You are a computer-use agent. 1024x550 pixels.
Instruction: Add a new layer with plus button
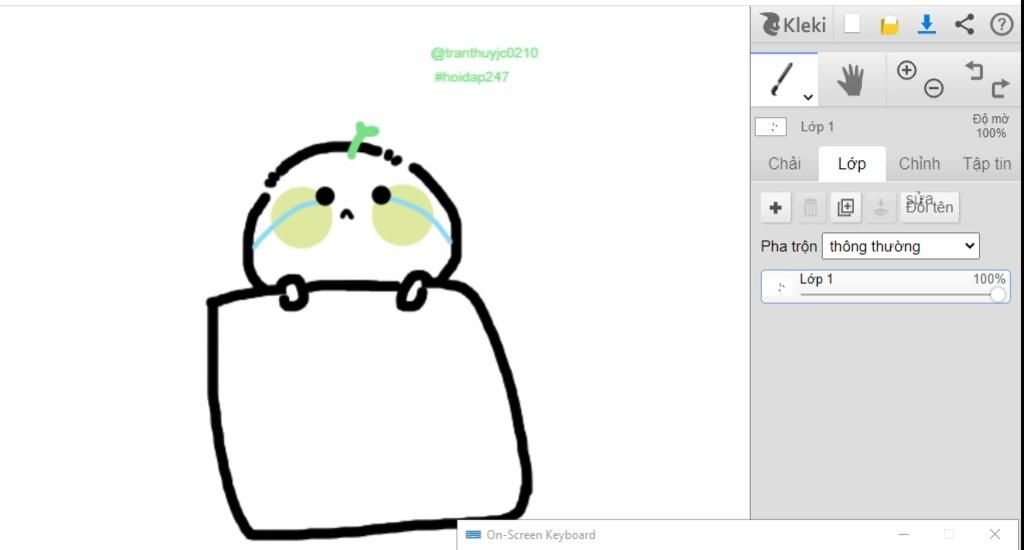coord(775,208)
